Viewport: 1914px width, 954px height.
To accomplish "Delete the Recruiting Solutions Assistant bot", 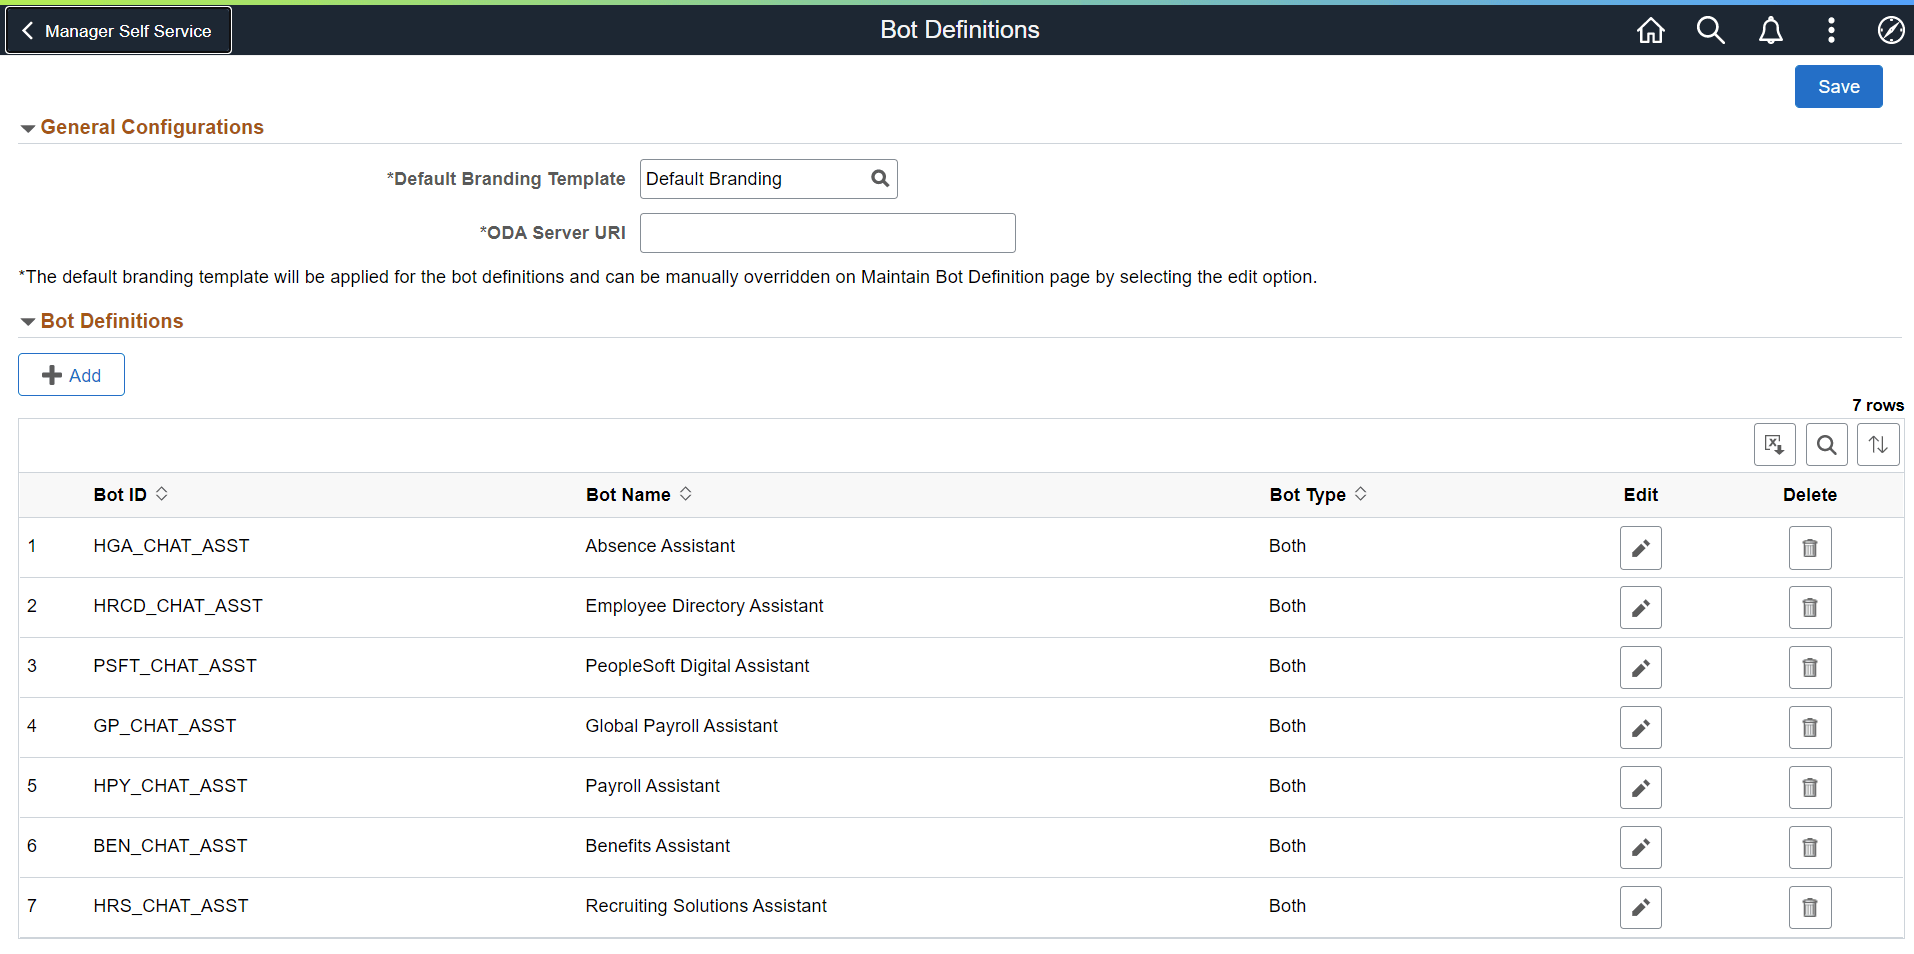I will point(1809,907).
